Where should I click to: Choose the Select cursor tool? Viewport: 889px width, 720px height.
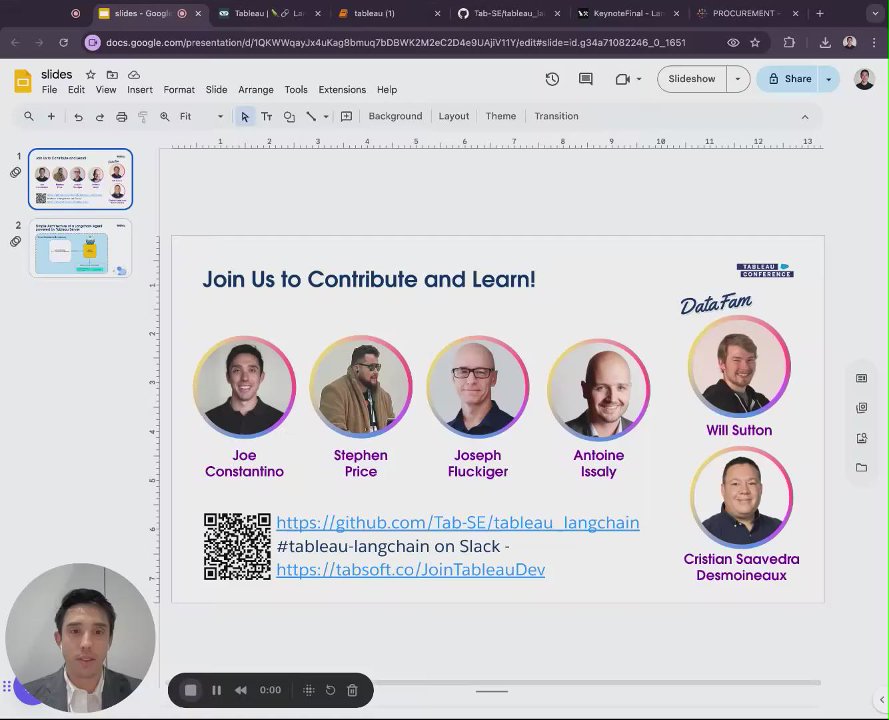245,117
